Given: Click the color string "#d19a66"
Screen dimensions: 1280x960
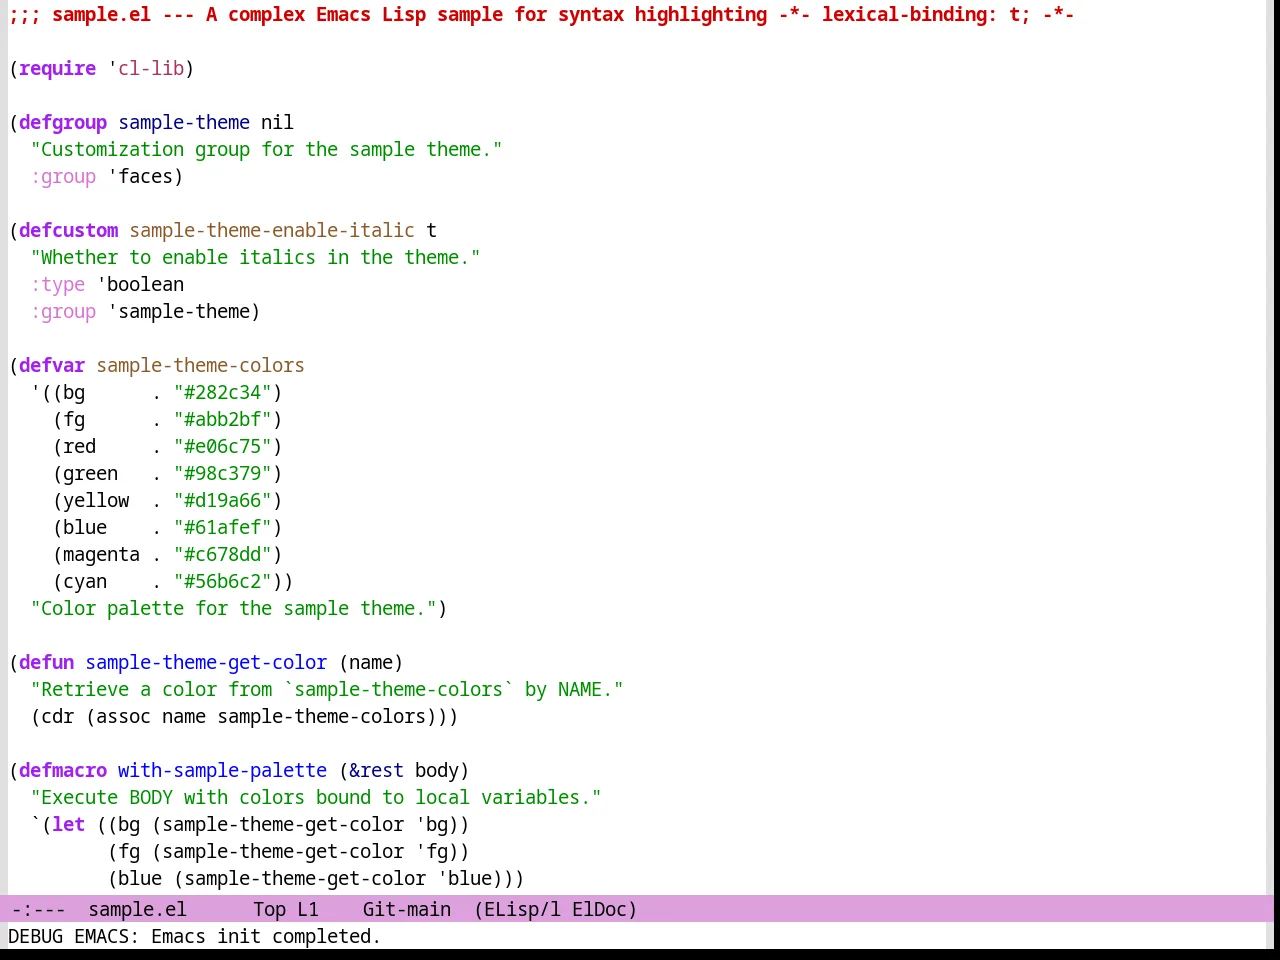Looking at the screenshot, I should click(222, 500).
